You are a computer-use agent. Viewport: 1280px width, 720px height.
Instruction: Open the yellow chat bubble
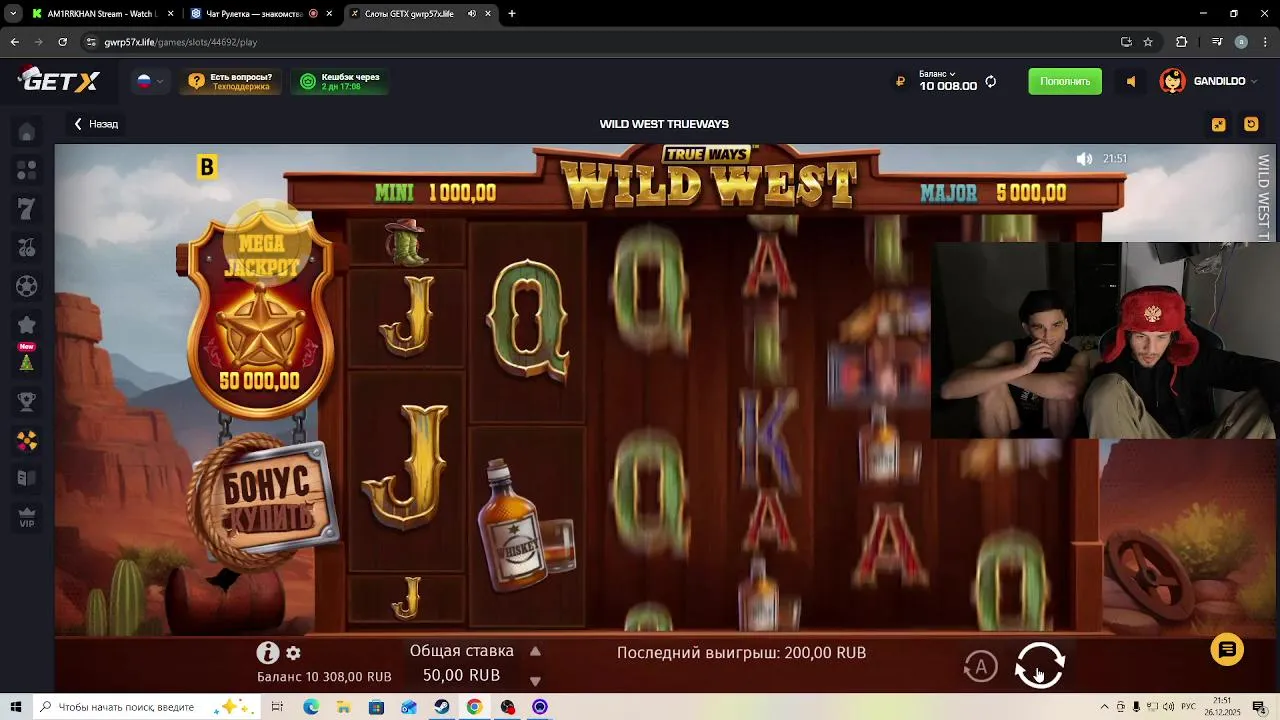1227,650
